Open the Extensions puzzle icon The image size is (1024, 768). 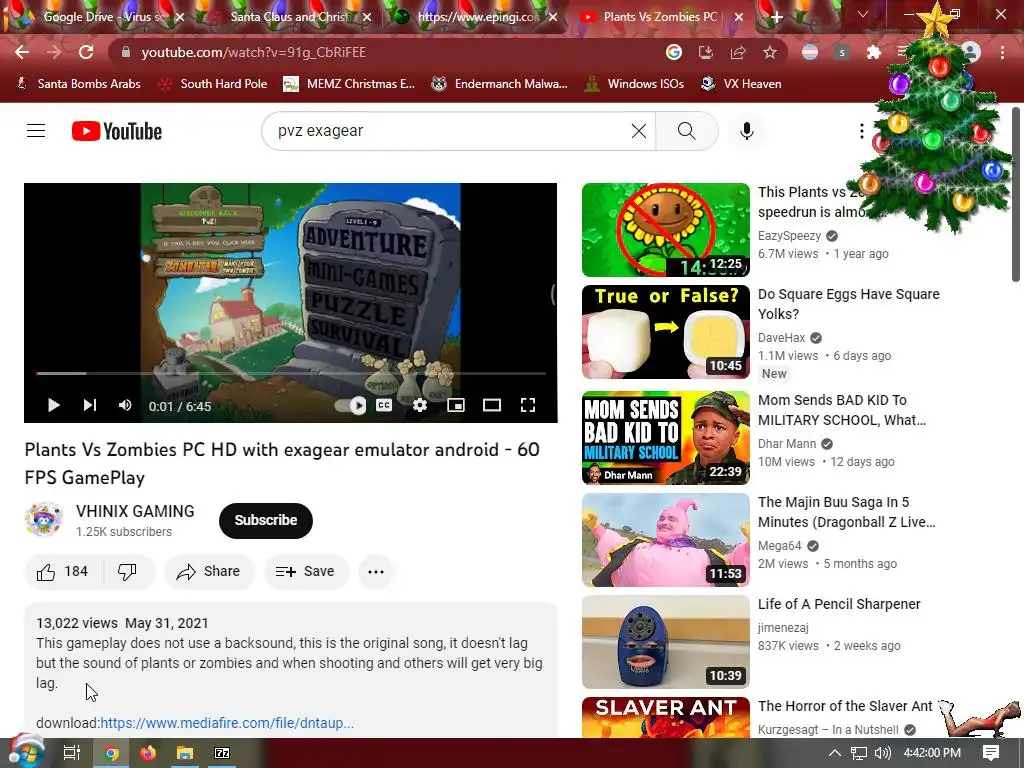coord(873,52)
